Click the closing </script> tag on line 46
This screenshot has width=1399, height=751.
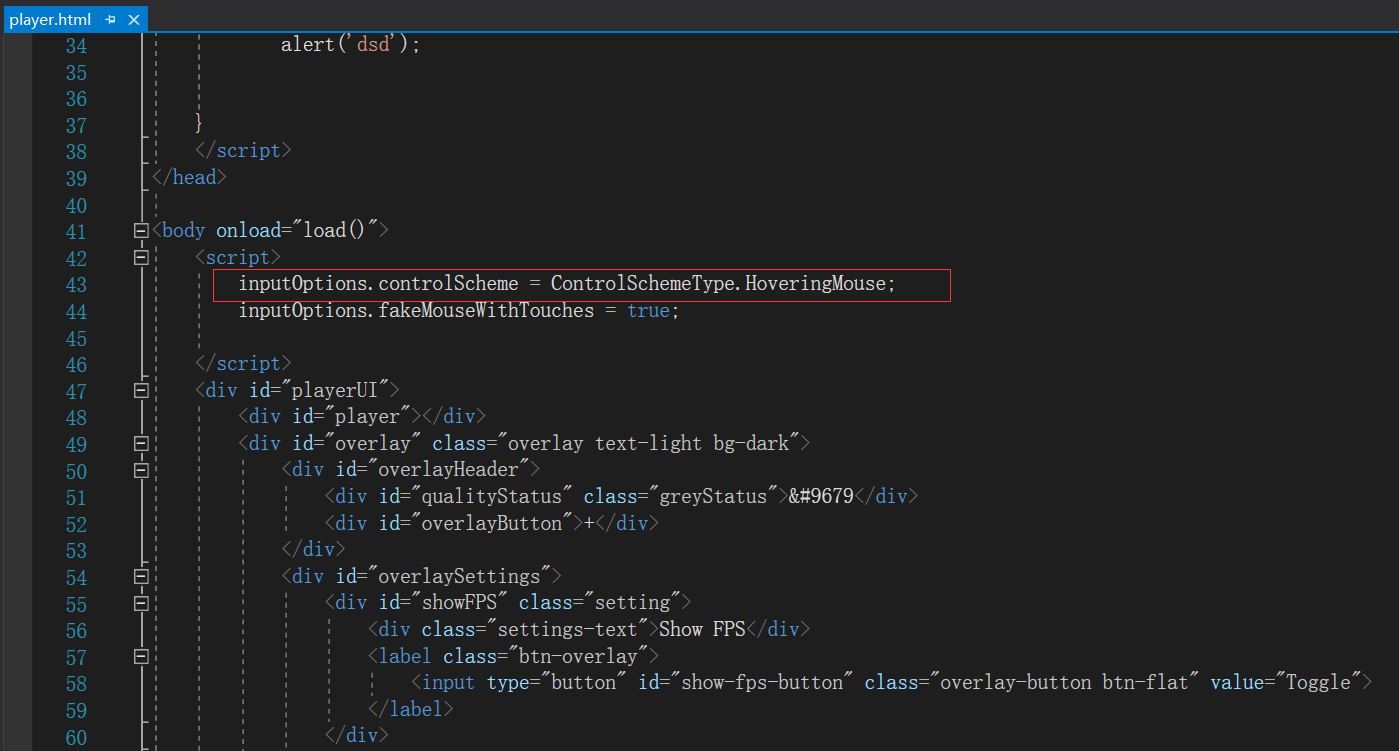point(243,363)
